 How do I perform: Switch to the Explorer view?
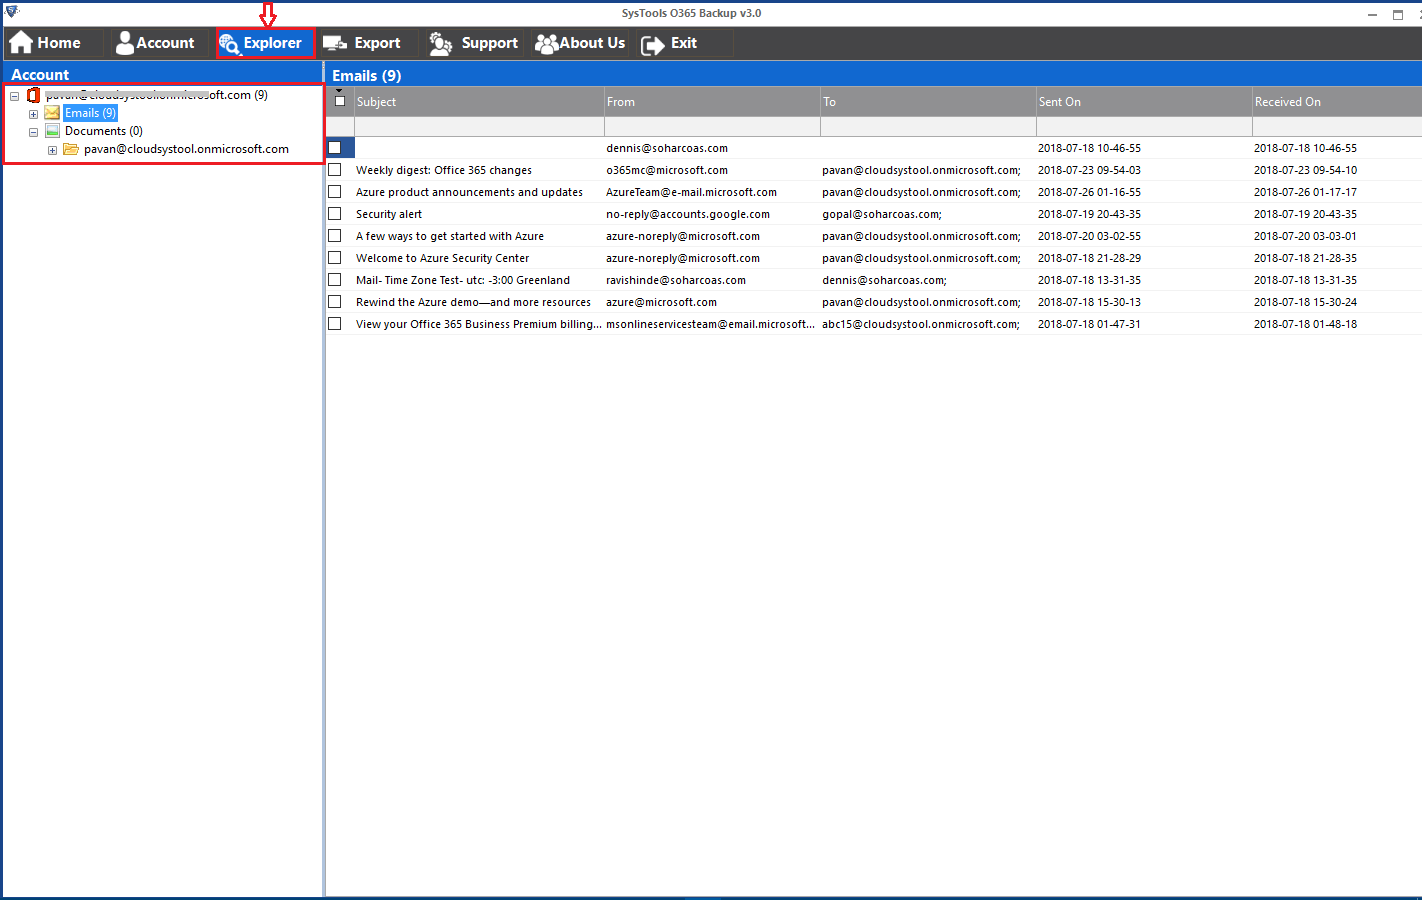point(265,43)
